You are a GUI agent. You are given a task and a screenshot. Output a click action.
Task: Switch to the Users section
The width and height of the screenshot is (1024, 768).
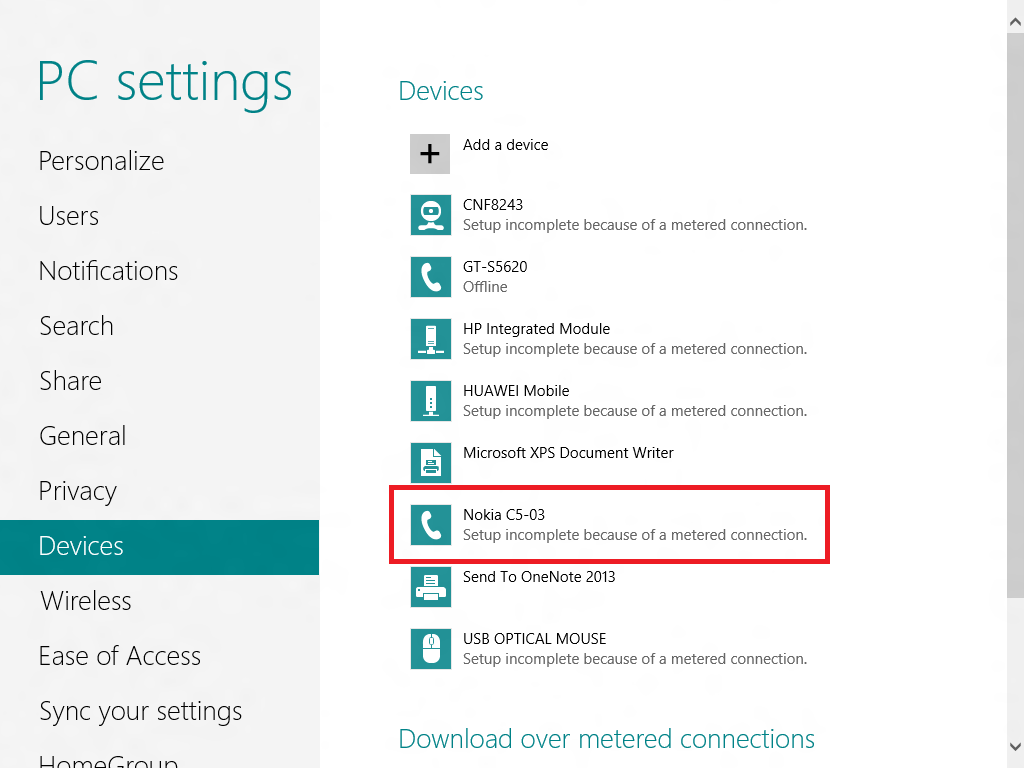point(68,216)
